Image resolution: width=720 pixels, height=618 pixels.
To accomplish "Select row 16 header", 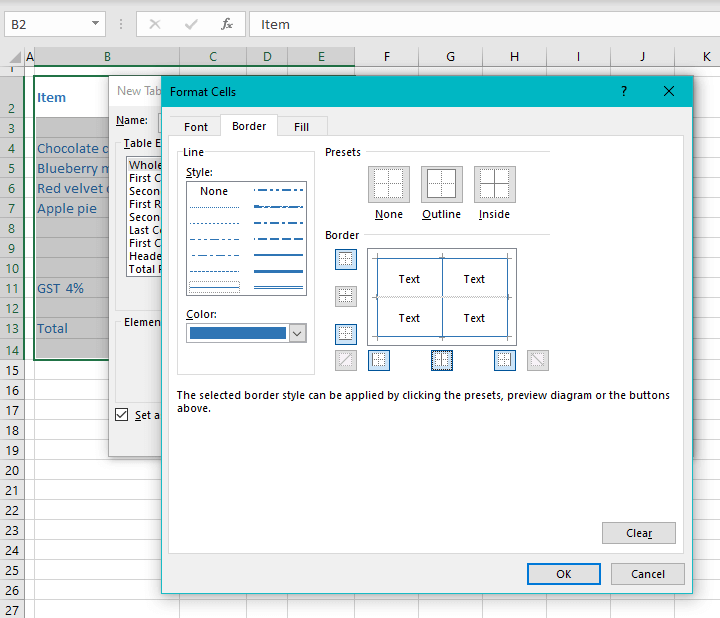I will pos(12,391).
